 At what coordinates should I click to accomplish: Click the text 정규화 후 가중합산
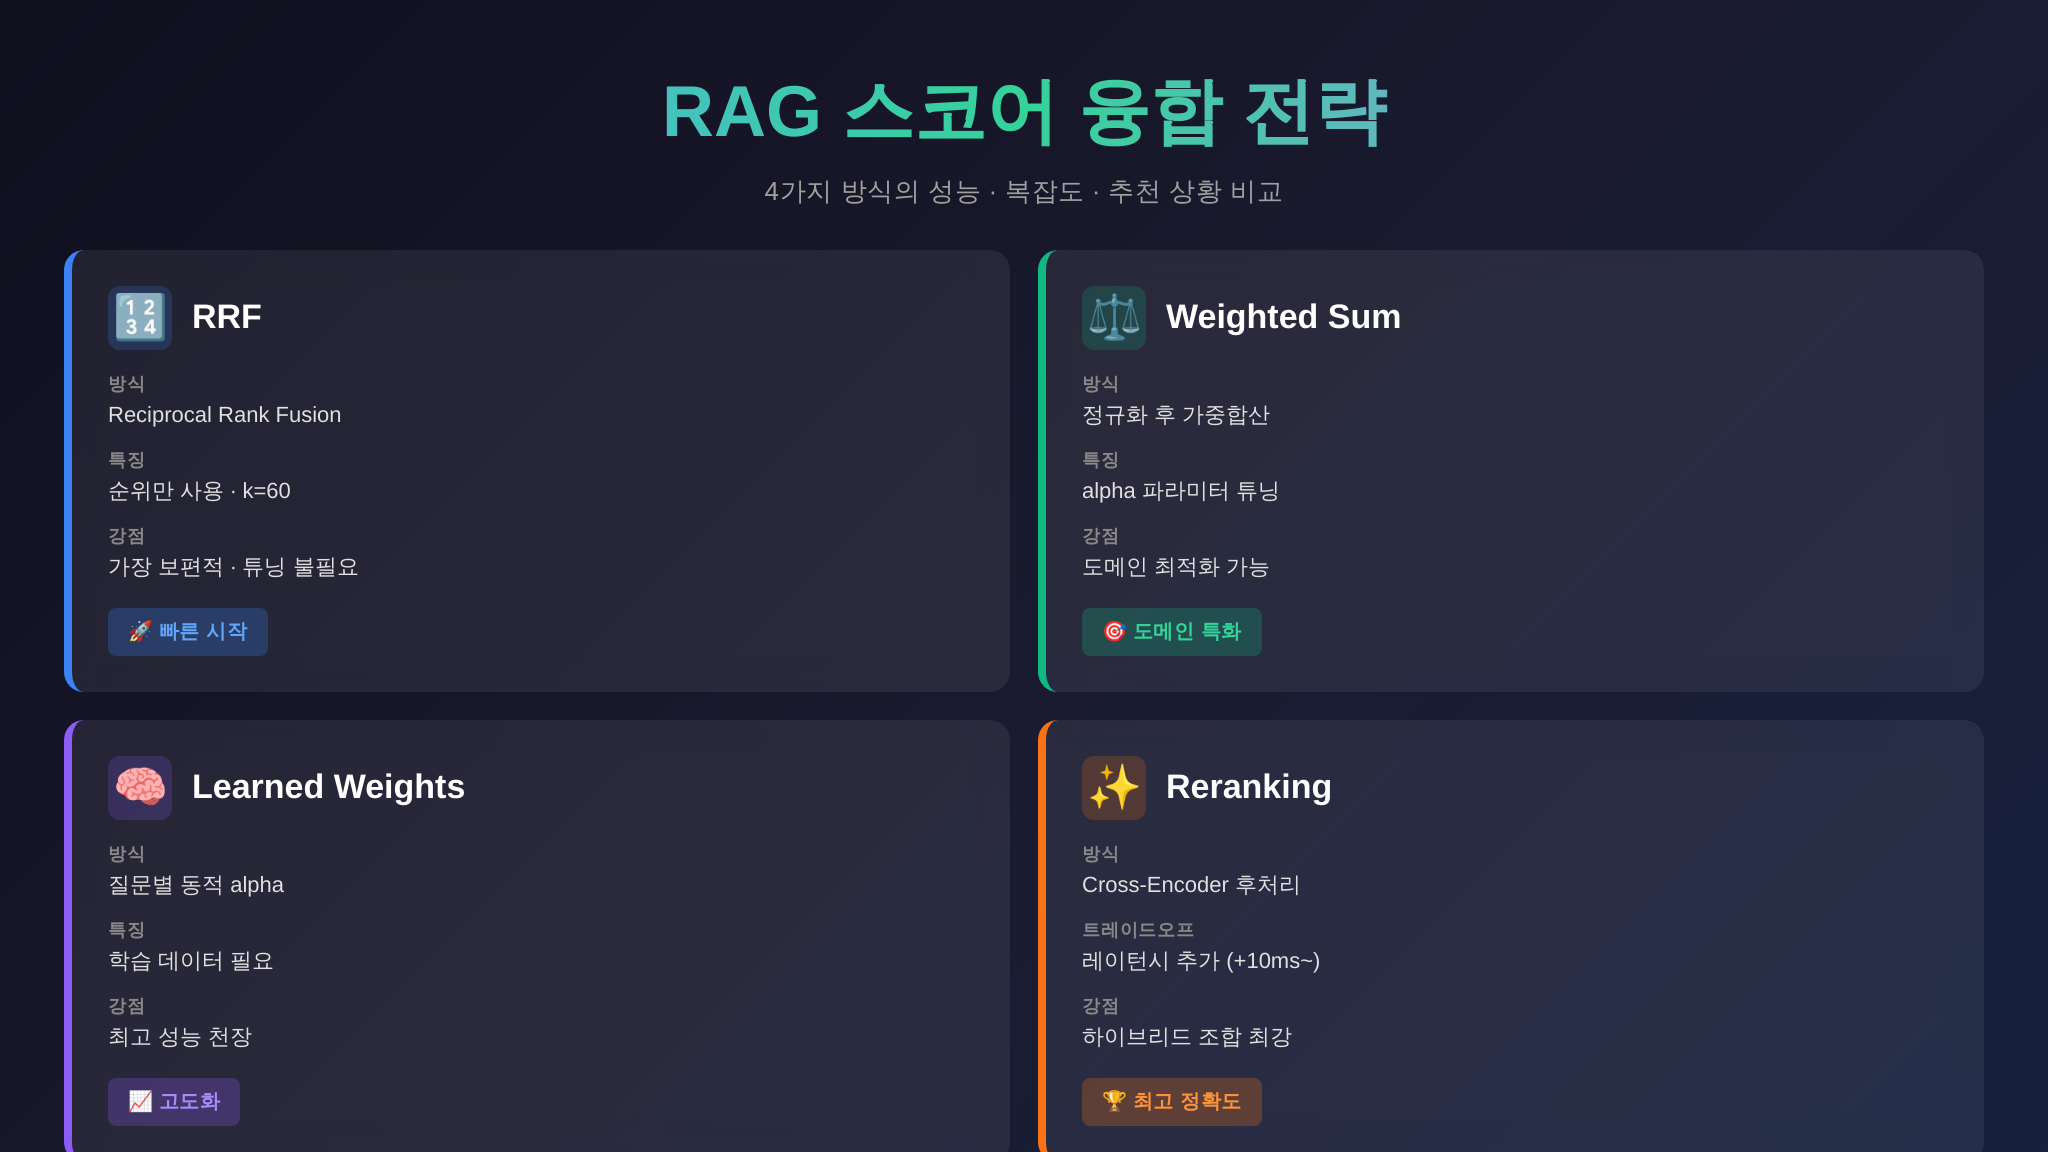[x=1176, y=415]
